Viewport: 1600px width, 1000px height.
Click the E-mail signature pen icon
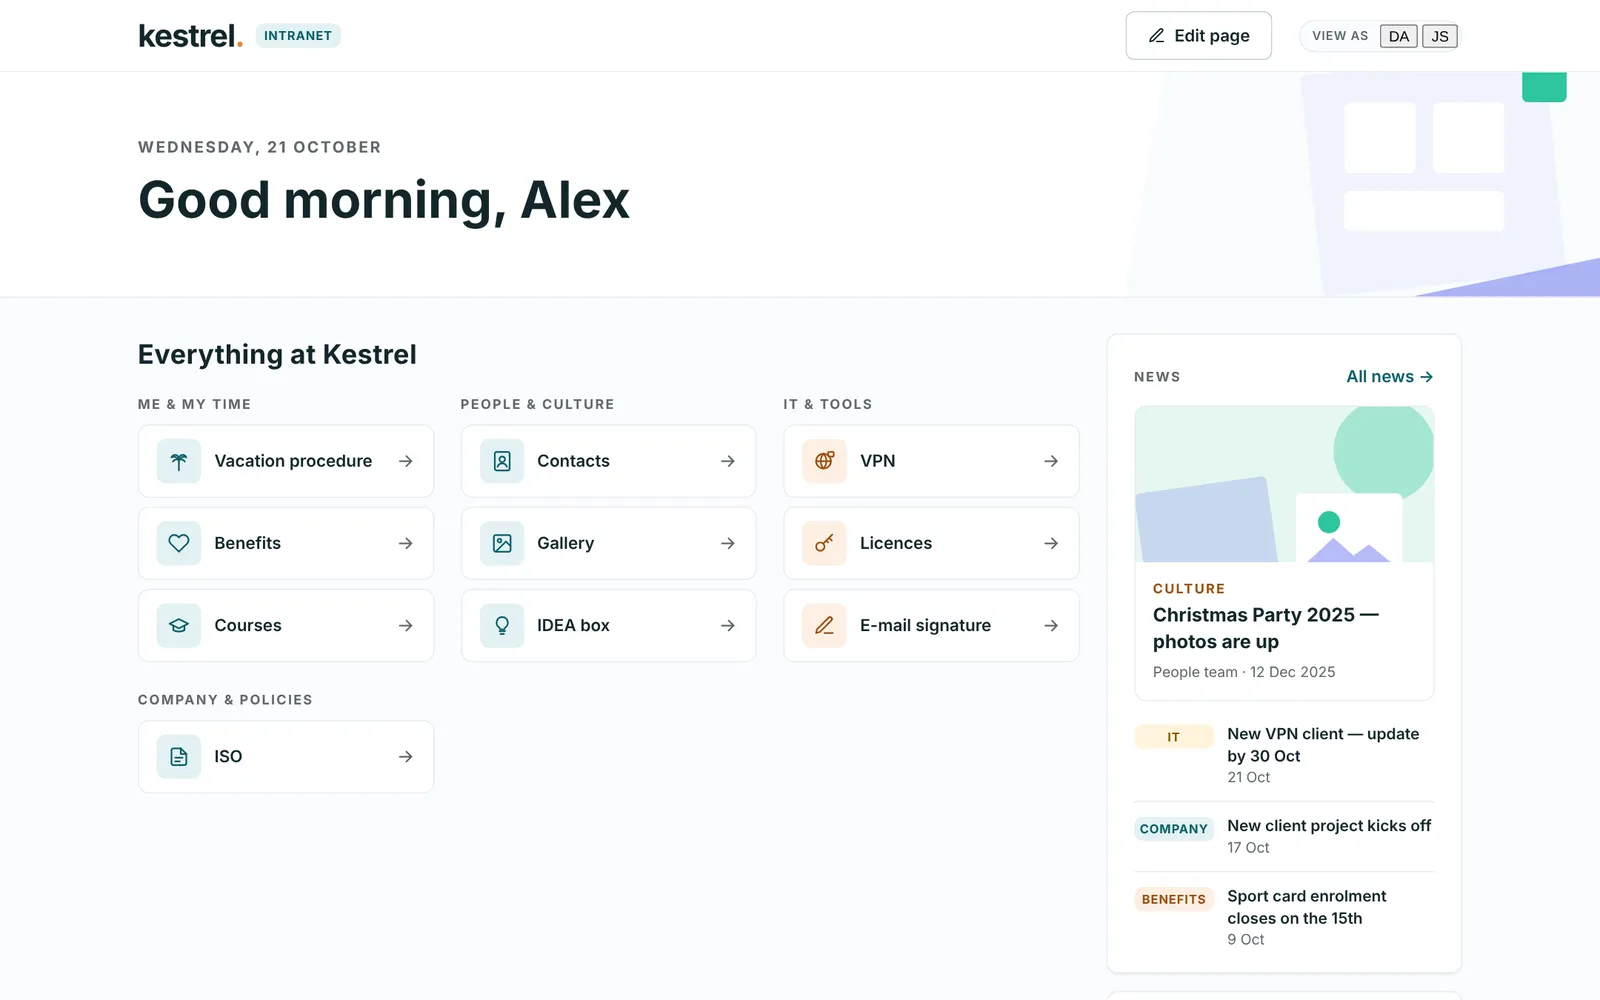825,625
